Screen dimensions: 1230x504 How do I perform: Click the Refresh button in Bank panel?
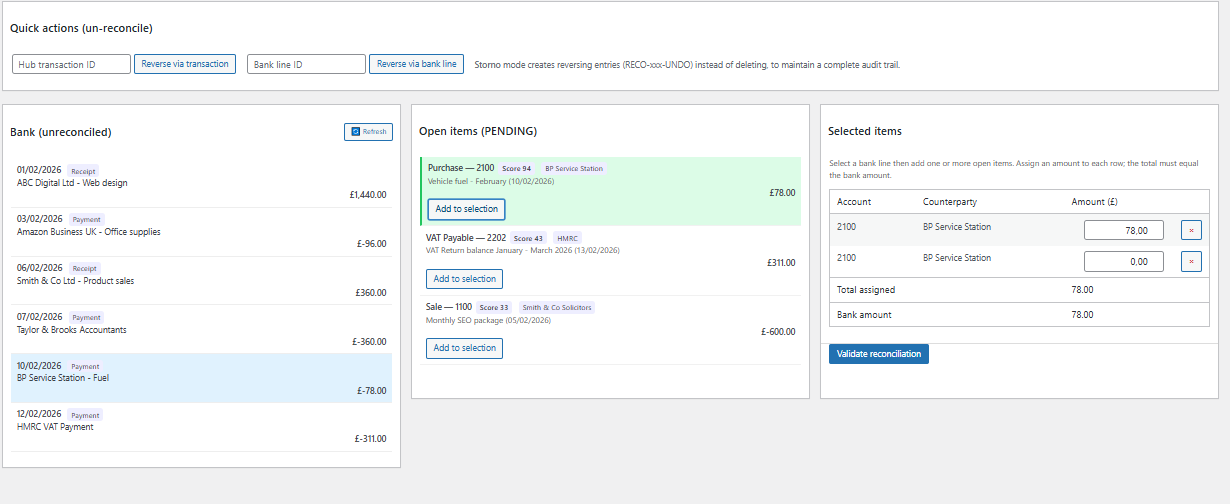tap(368, 132)
